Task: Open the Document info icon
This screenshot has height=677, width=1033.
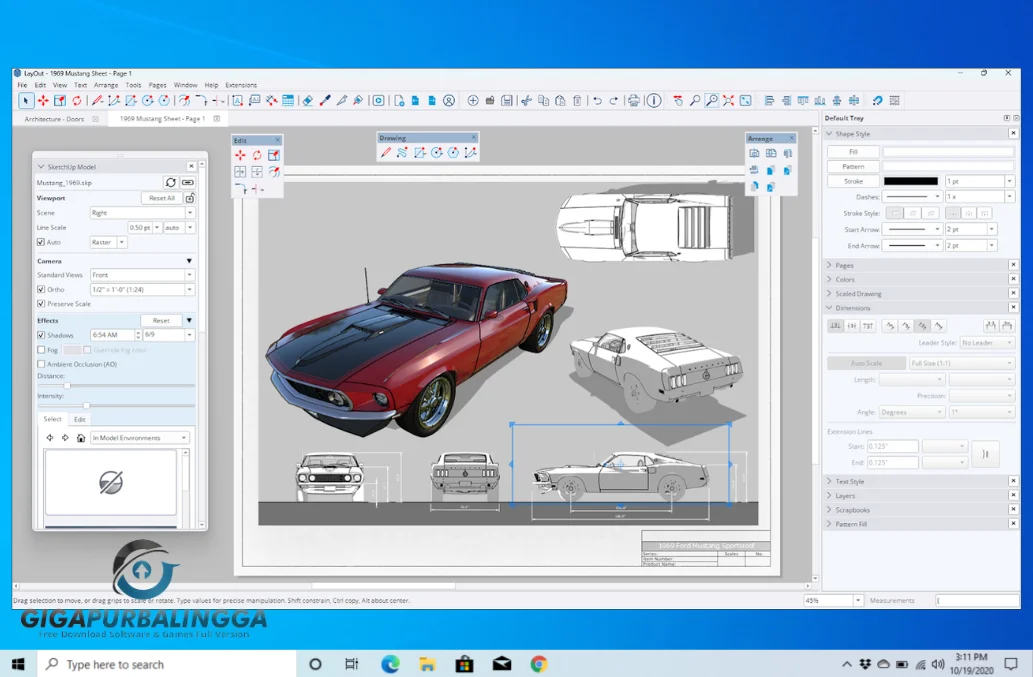Action: click(654, 101)
